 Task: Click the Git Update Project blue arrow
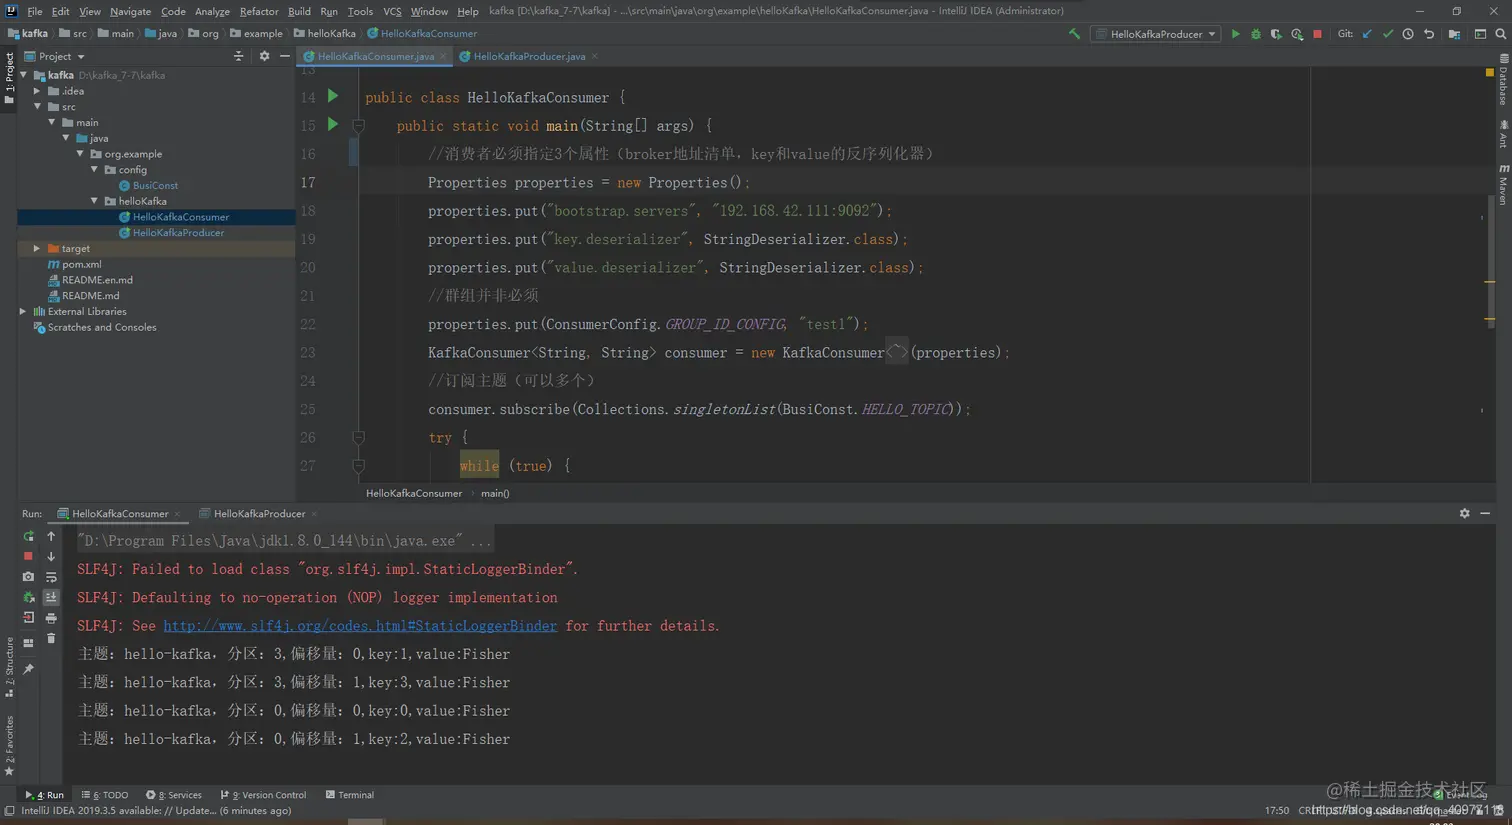click(x=1367, y=34)
